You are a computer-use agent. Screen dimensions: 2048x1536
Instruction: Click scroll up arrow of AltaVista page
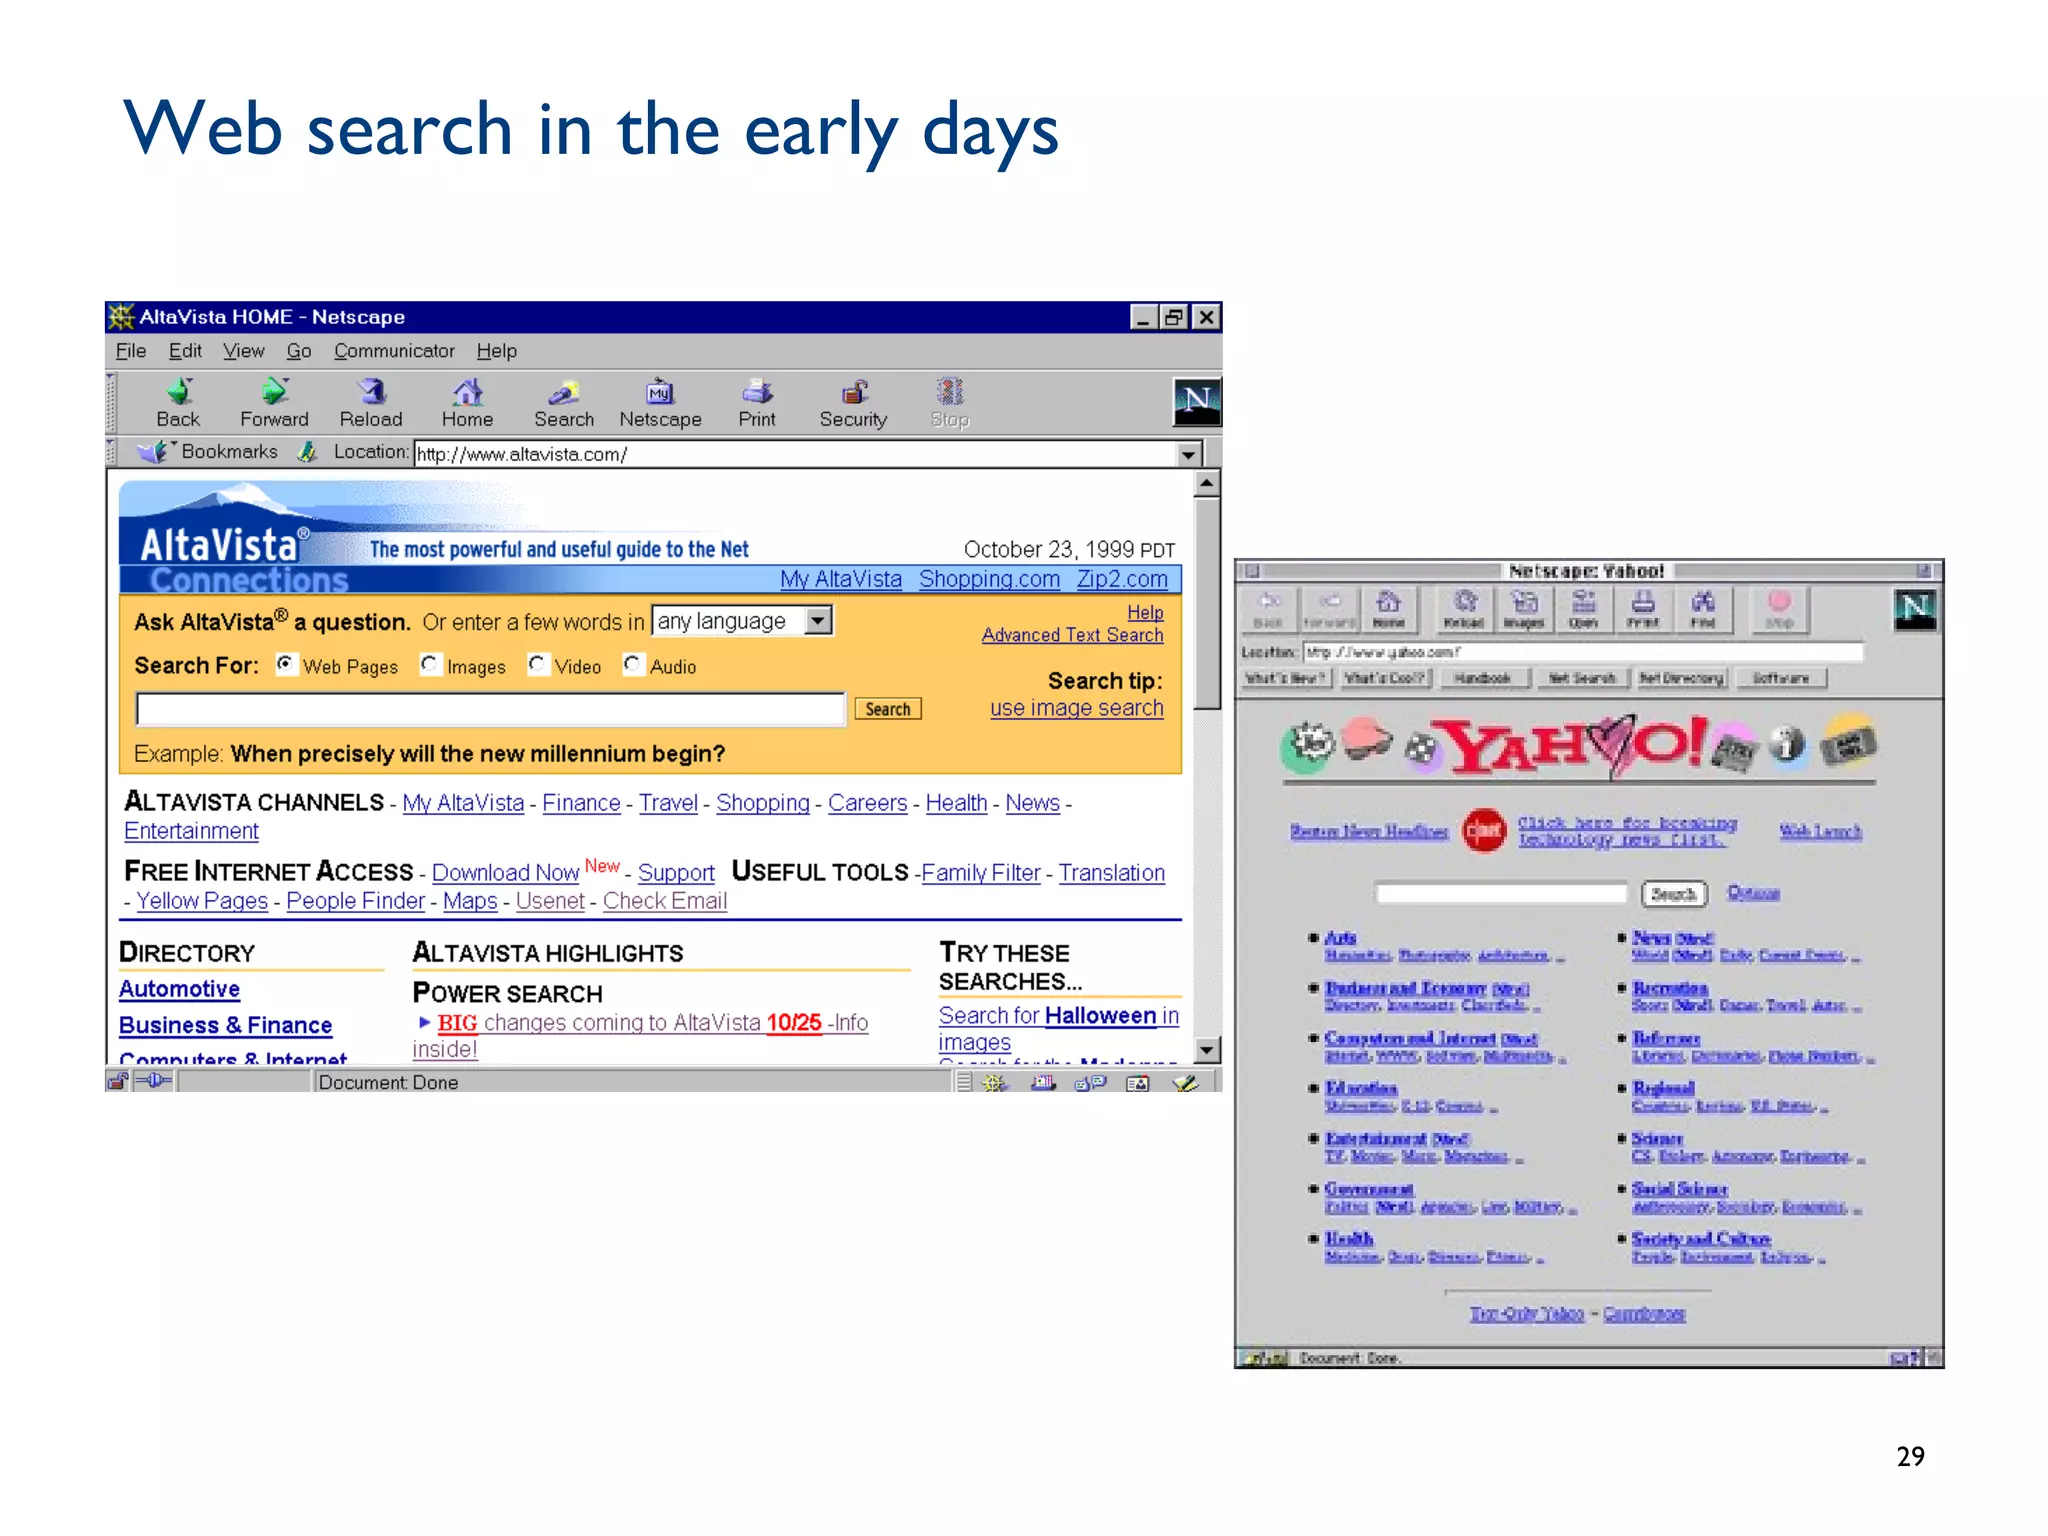pos(1207,483)
